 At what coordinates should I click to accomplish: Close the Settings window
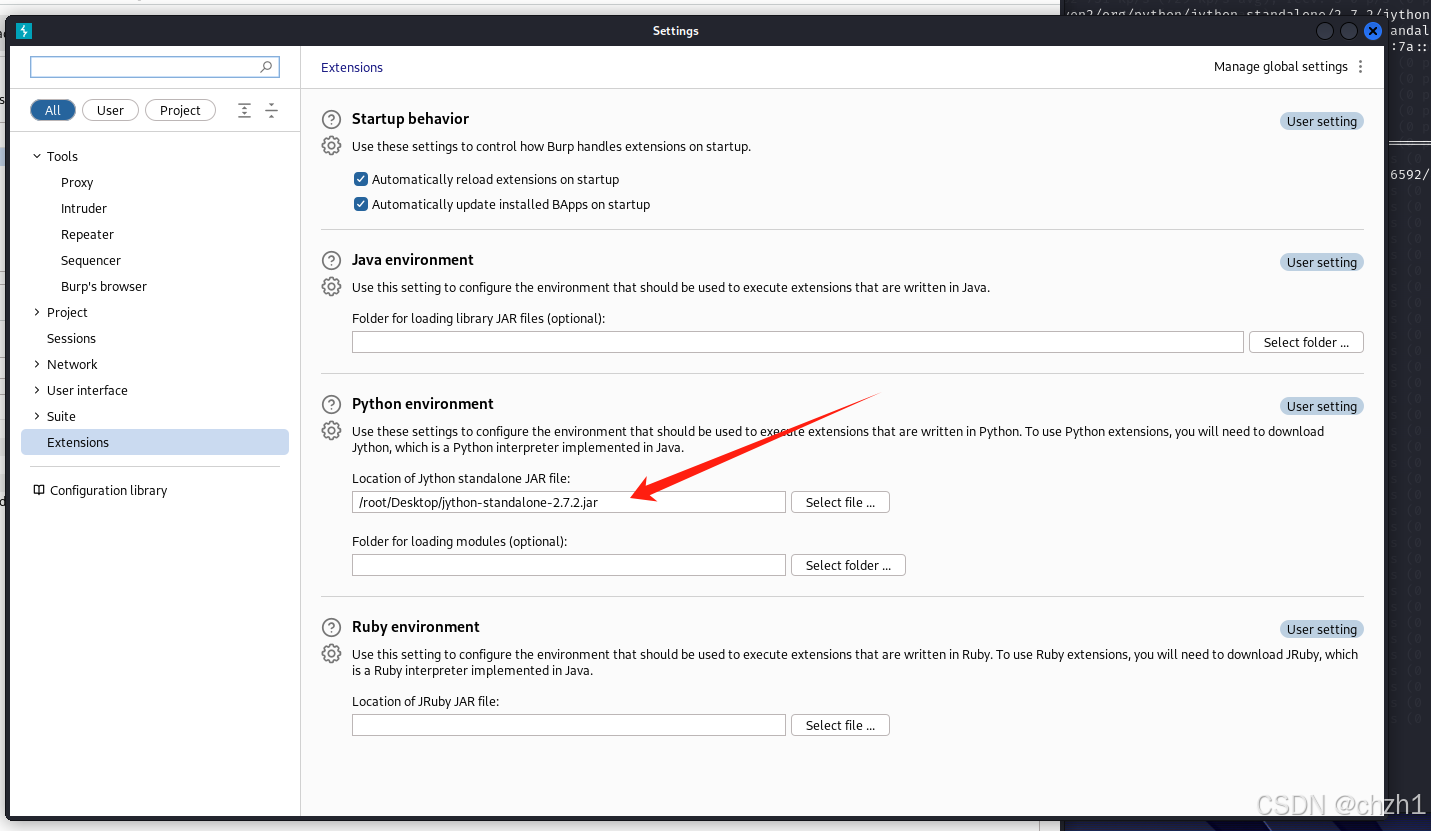point(1373,31)
